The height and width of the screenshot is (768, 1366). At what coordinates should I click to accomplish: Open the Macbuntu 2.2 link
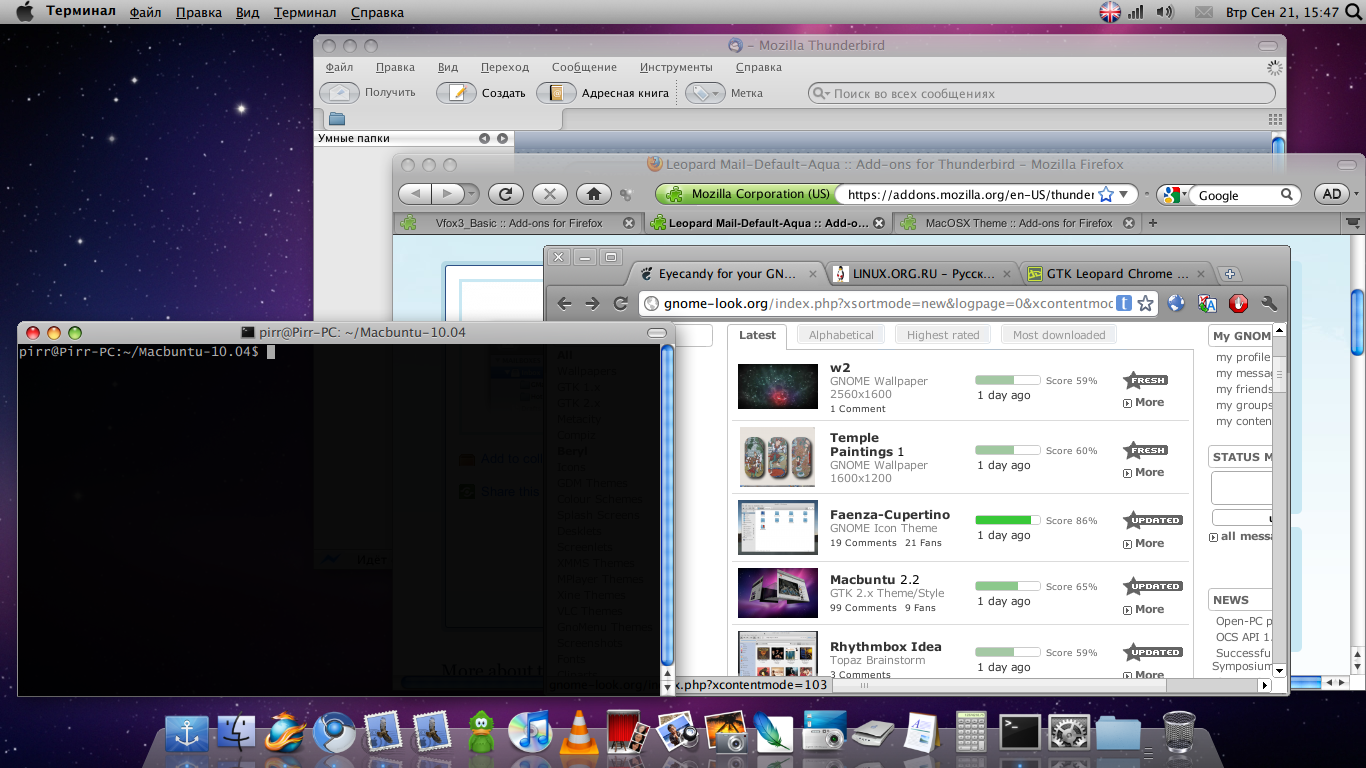tap(874, 579)
